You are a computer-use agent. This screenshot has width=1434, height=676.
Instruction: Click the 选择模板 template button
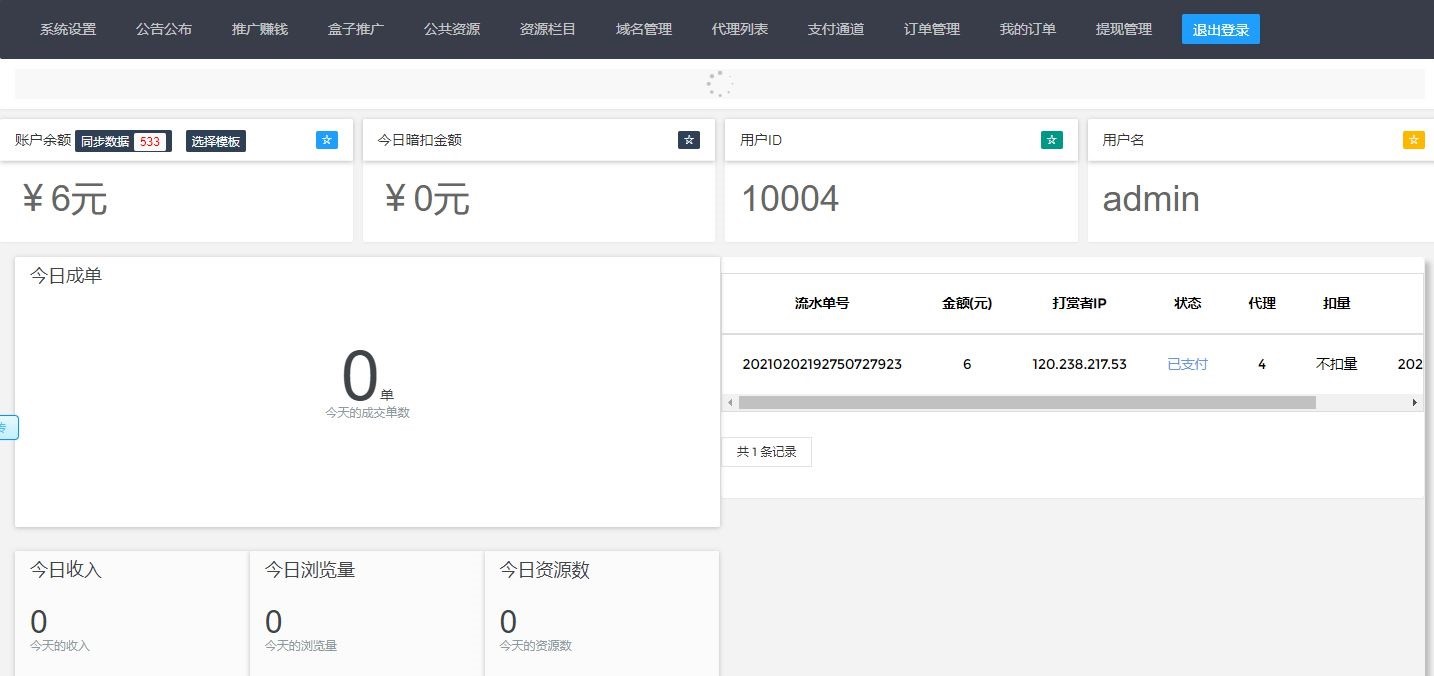pos(215,141)
